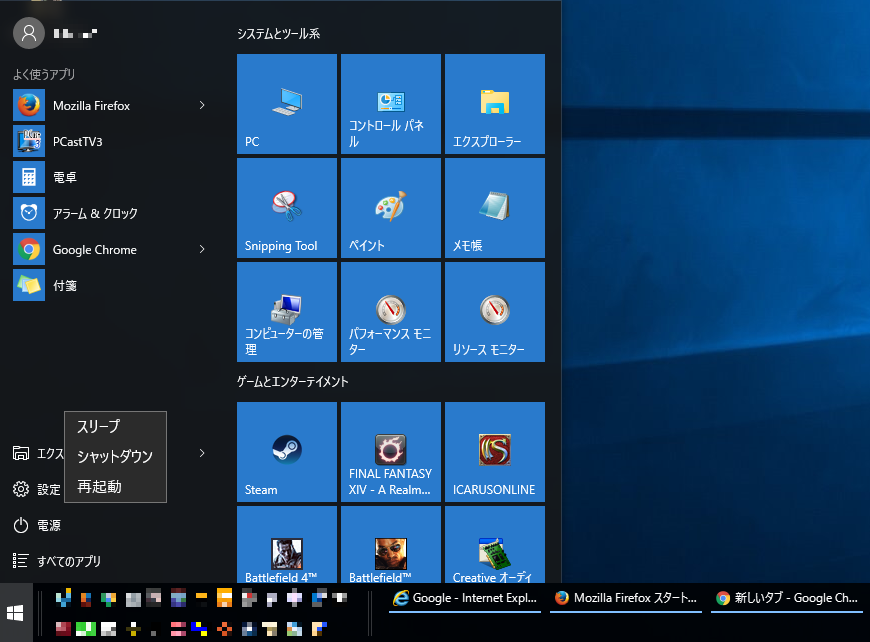The height and width of the screenshot is (642, 870).
Task: Open the PC tile
Action: [x=287, y=104]
